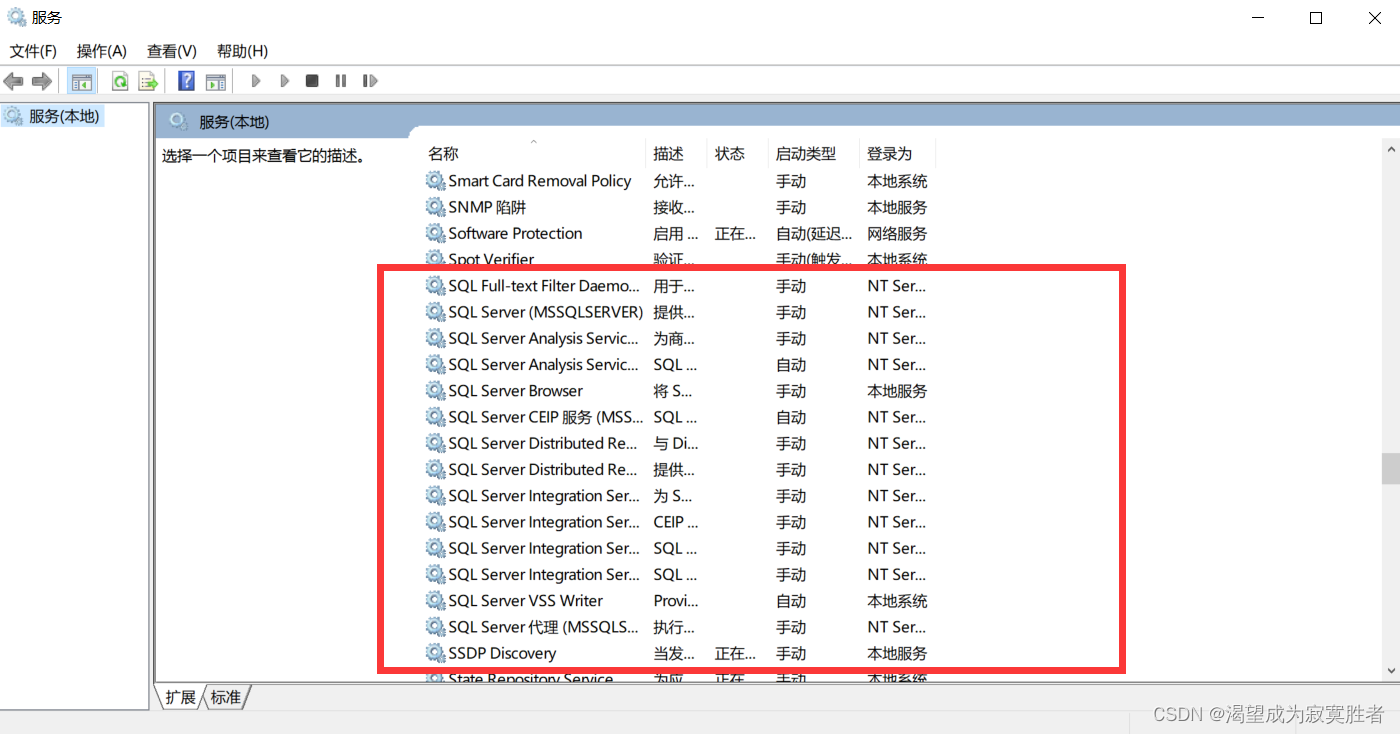Viewport: 1400px width, 734px height.
Task: Click the 网络服务 logon cell of Software Protection
Action: click(897, 233)
